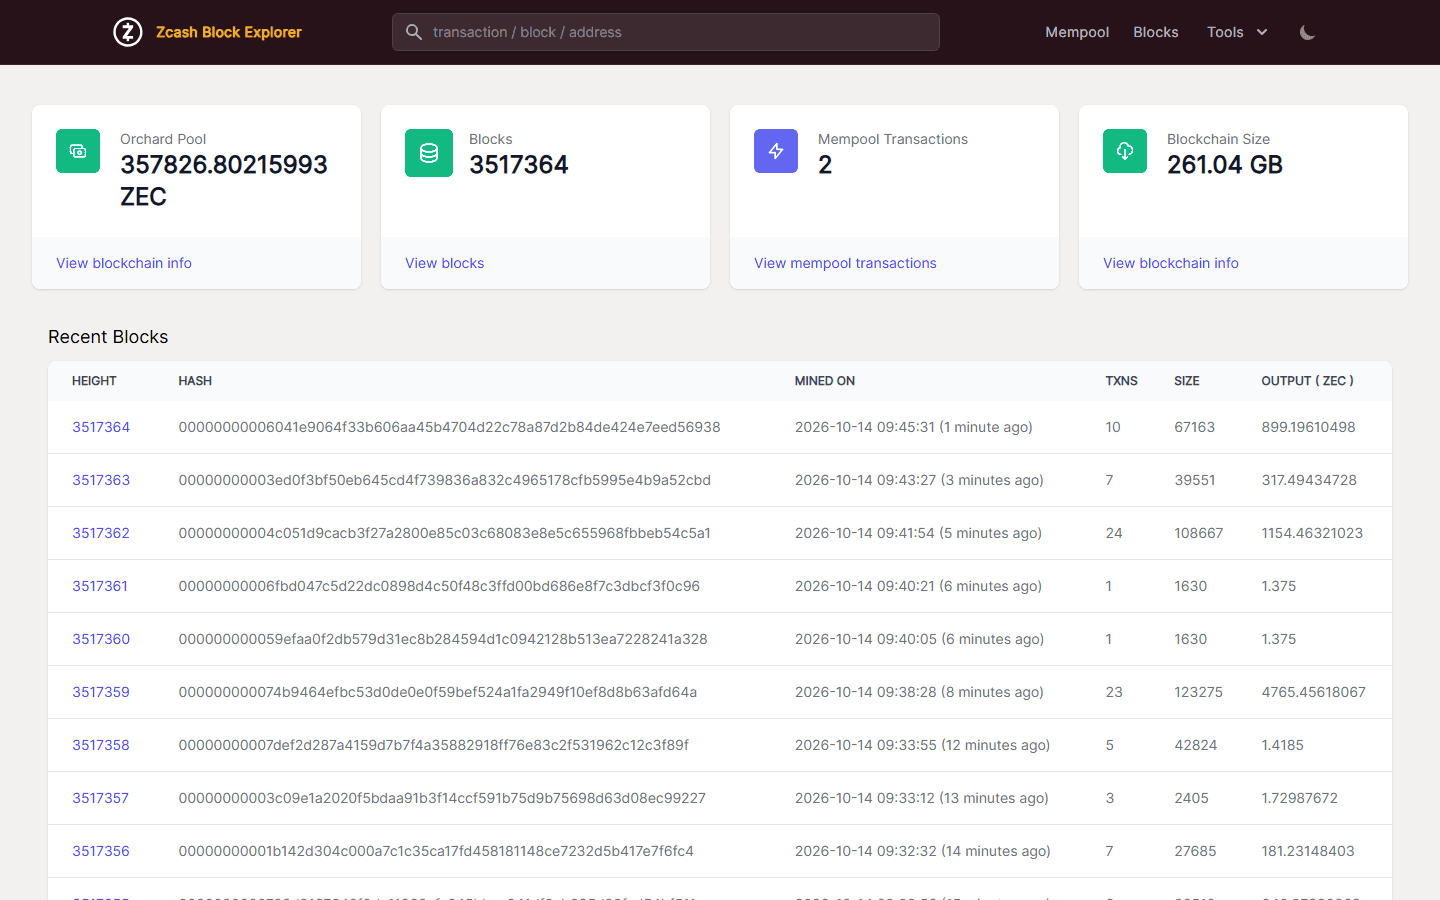
Task: Click output value 4765.45618067
Action: coord(1313,692)
